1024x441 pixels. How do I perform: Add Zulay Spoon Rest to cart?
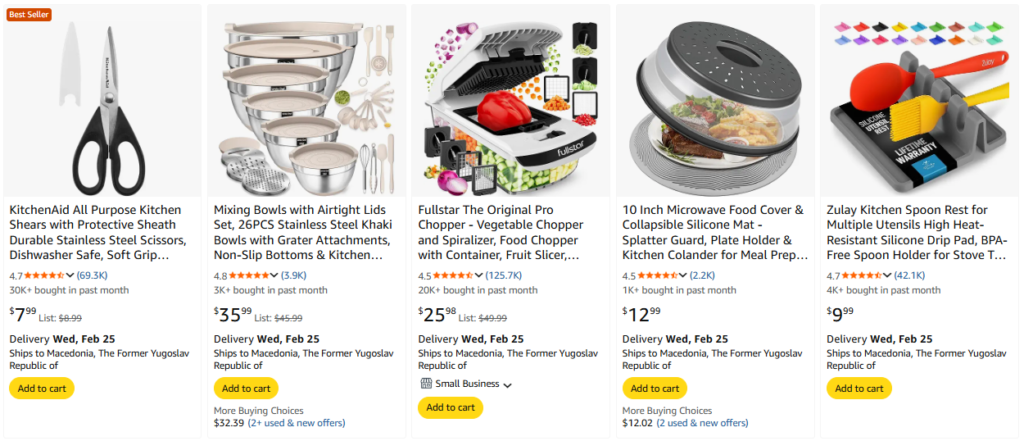[x=859, y=388]
